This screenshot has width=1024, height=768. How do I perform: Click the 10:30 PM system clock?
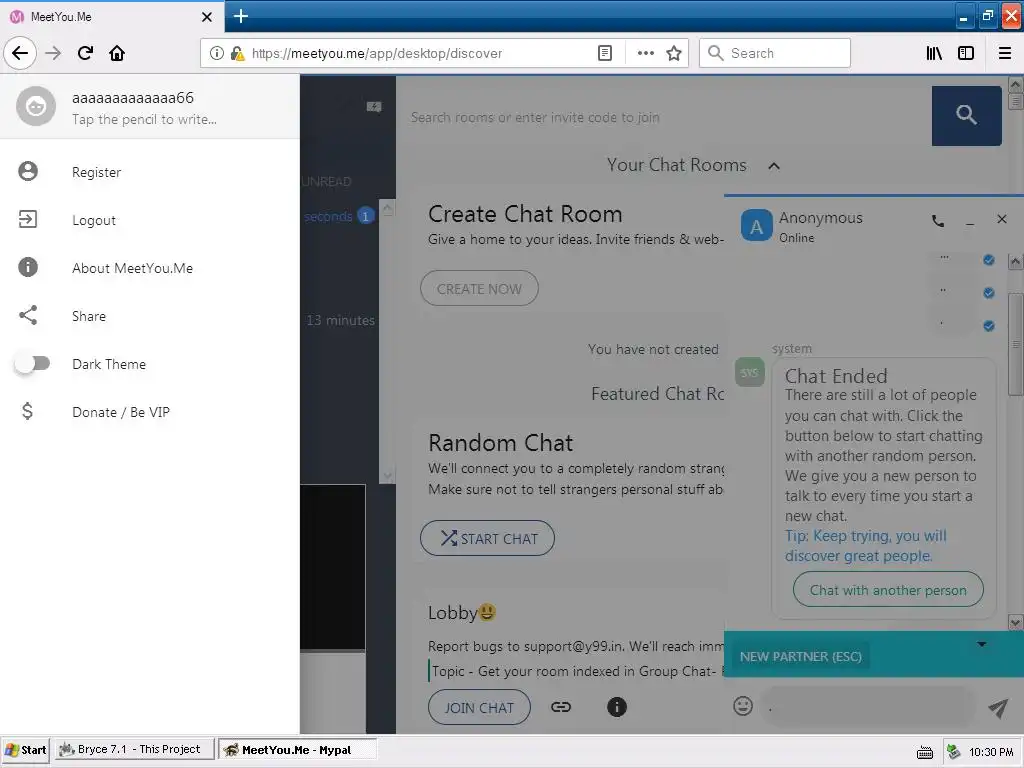[991, 752]
